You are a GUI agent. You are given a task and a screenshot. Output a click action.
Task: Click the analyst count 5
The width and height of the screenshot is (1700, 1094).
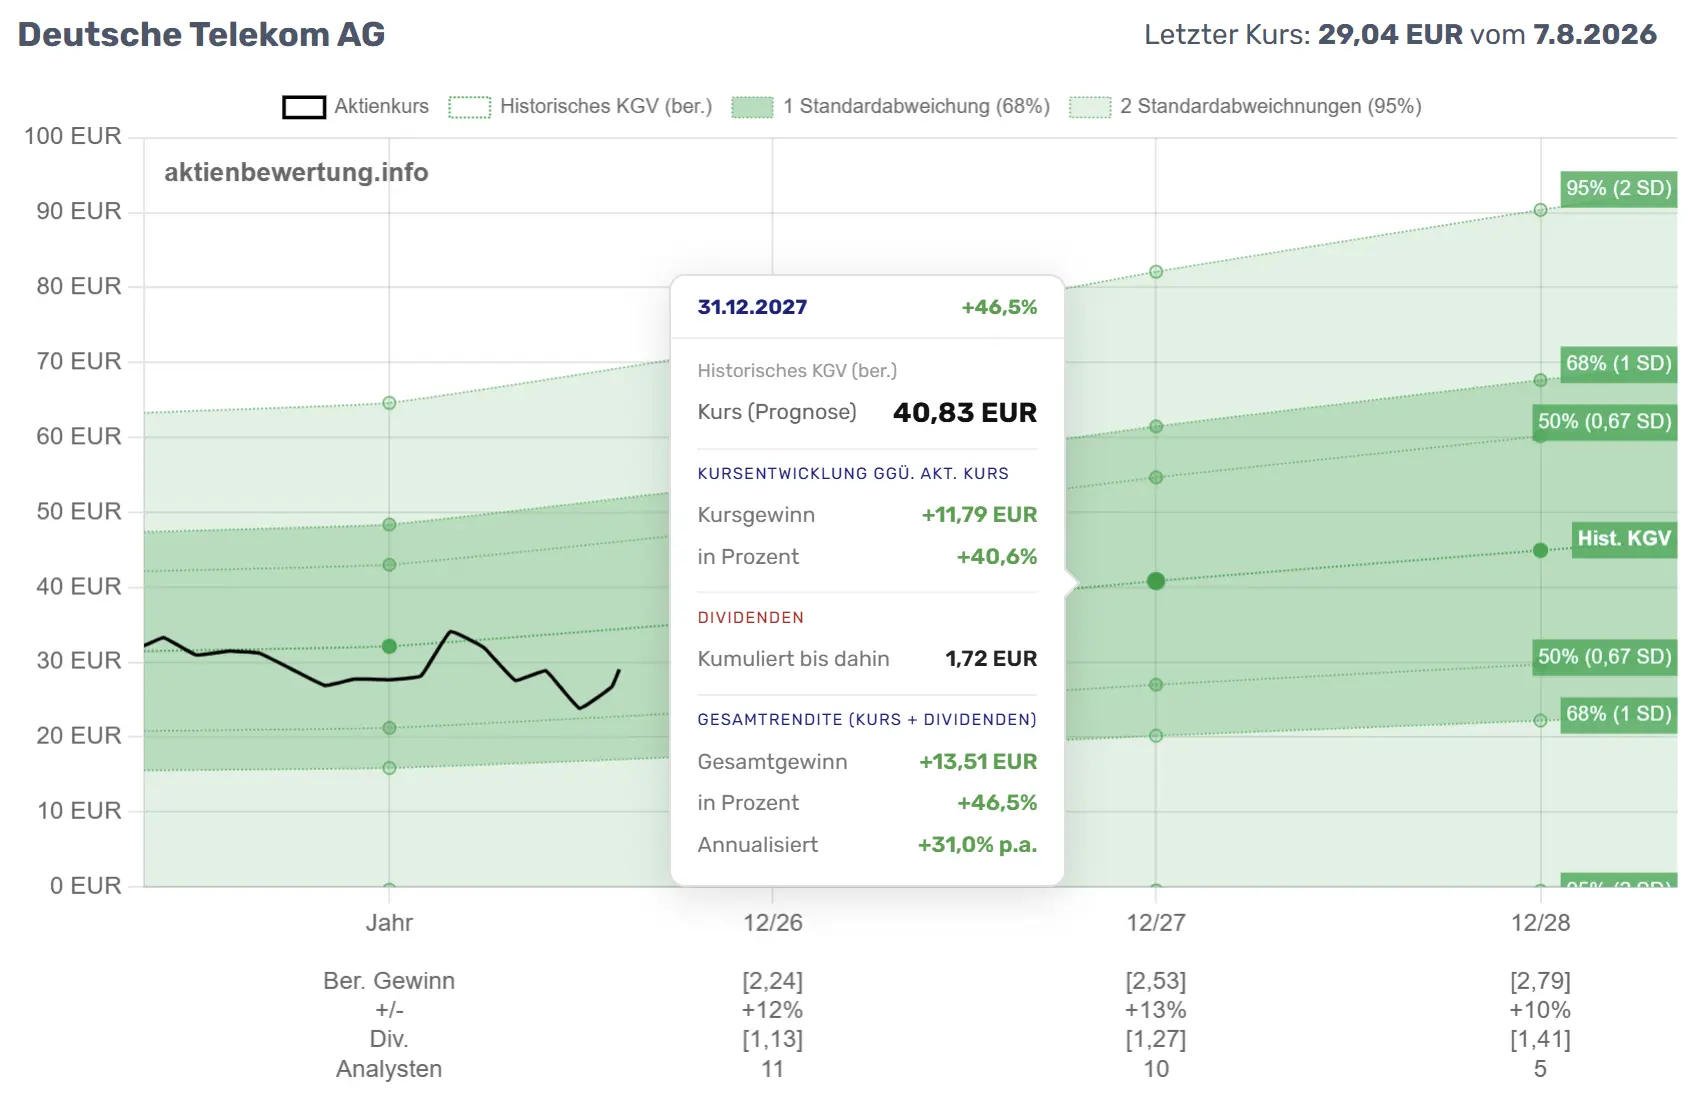(x=1540, y=1069)
